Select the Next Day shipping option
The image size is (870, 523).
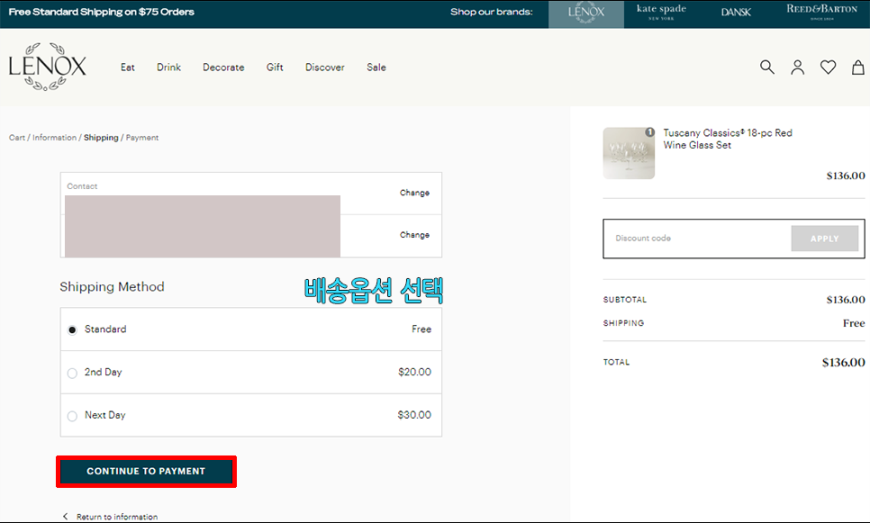(72, 416)
